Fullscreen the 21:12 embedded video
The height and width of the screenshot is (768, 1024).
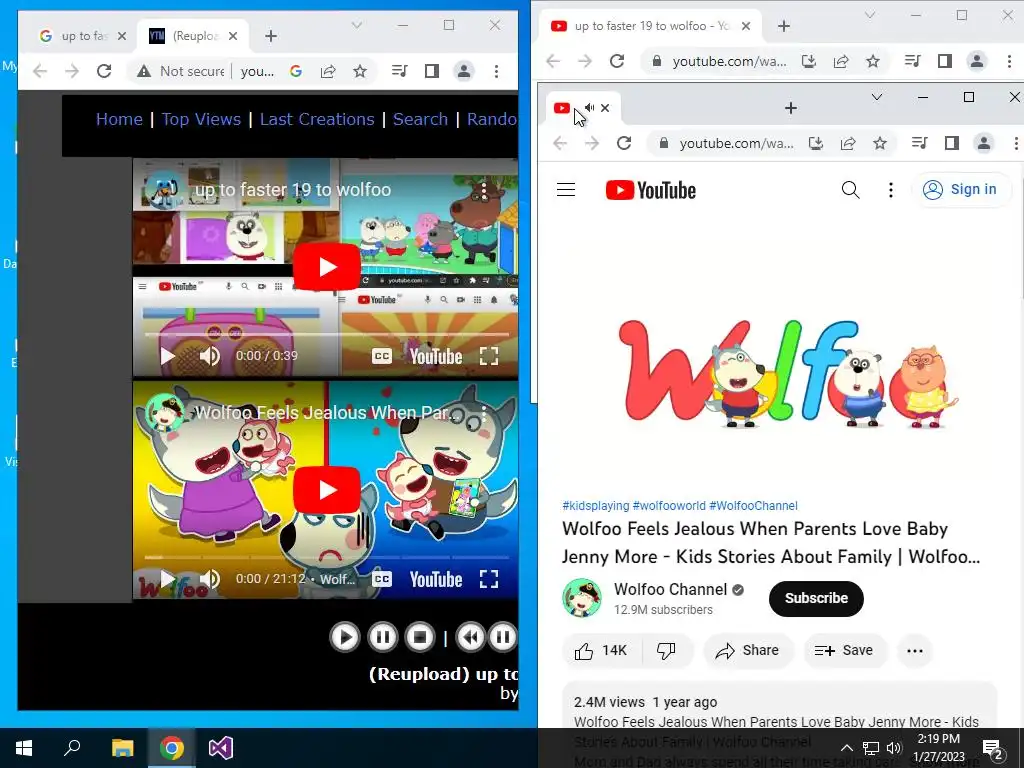coord(489,579)
